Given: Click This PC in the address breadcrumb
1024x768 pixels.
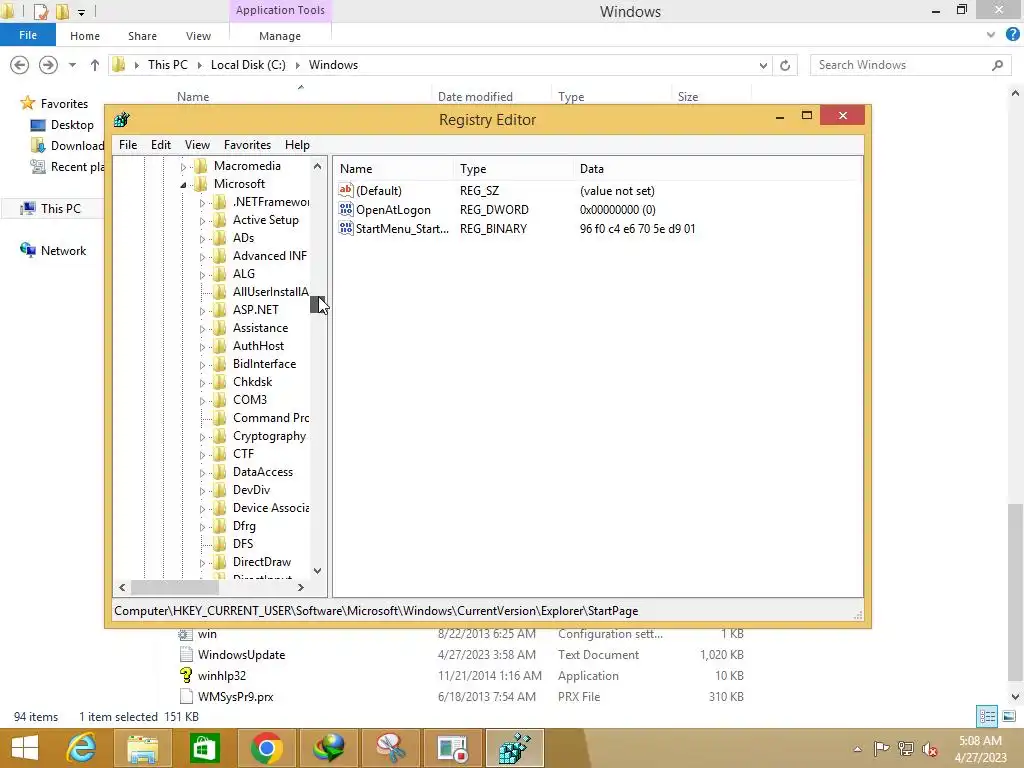Looking at the screenshot, I should [x=167, y=65].
